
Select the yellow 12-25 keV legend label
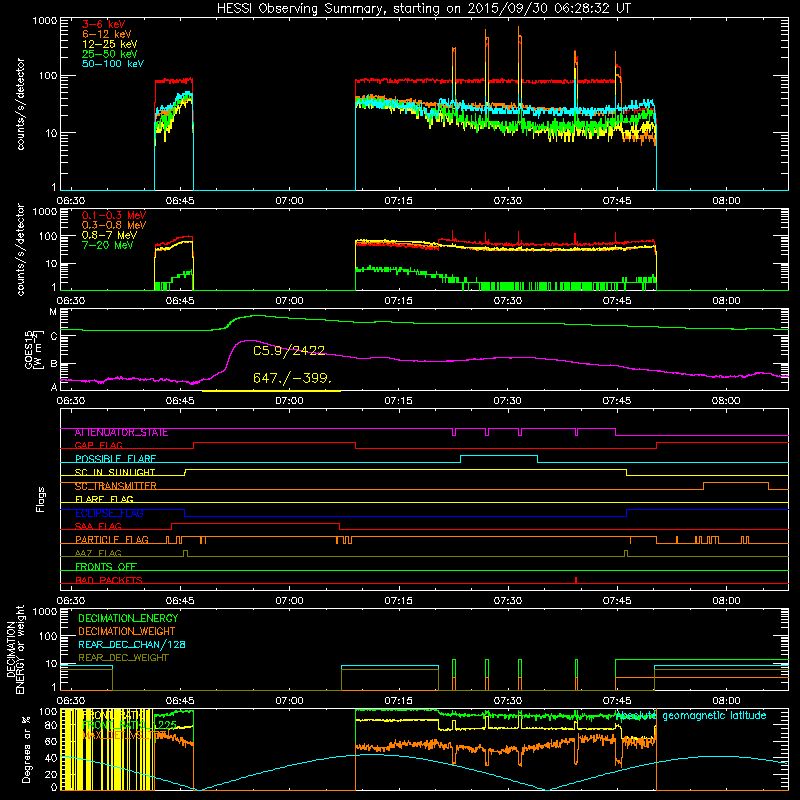click(x=109, y=44)
